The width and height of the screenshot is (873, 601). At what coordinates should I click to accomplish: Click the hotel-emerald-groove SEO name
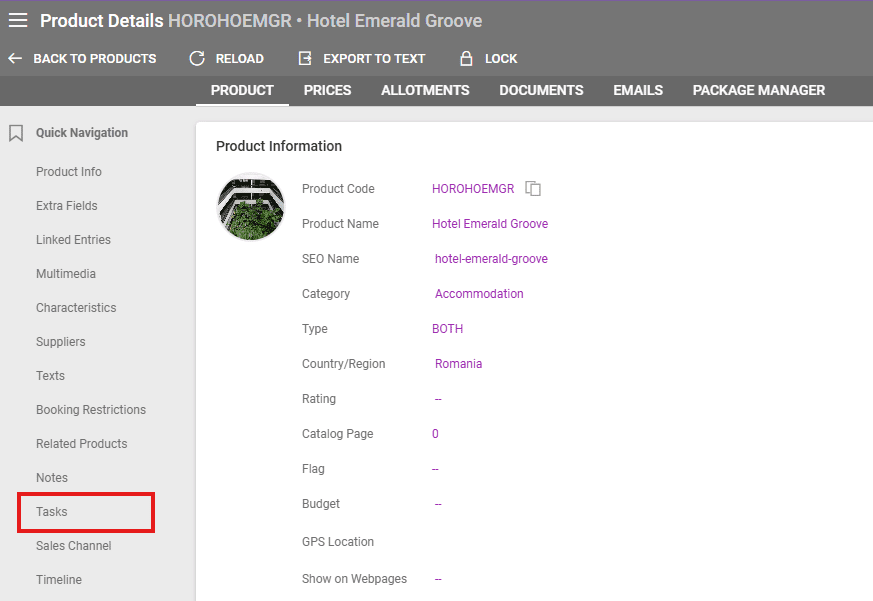coord(491,259)
